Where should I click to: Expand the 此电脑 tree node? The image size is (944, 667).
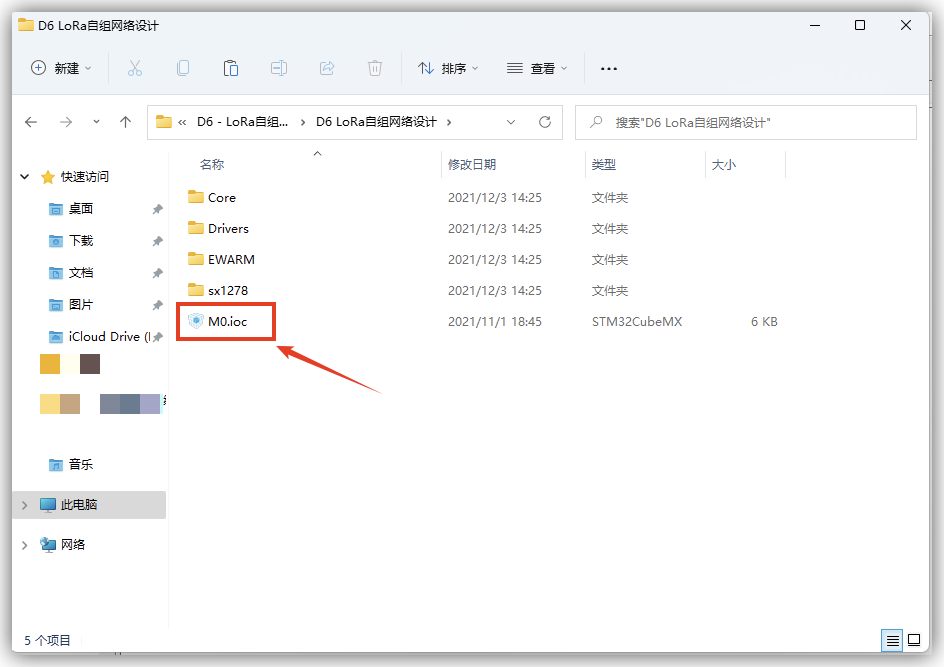tap(22, 505)
